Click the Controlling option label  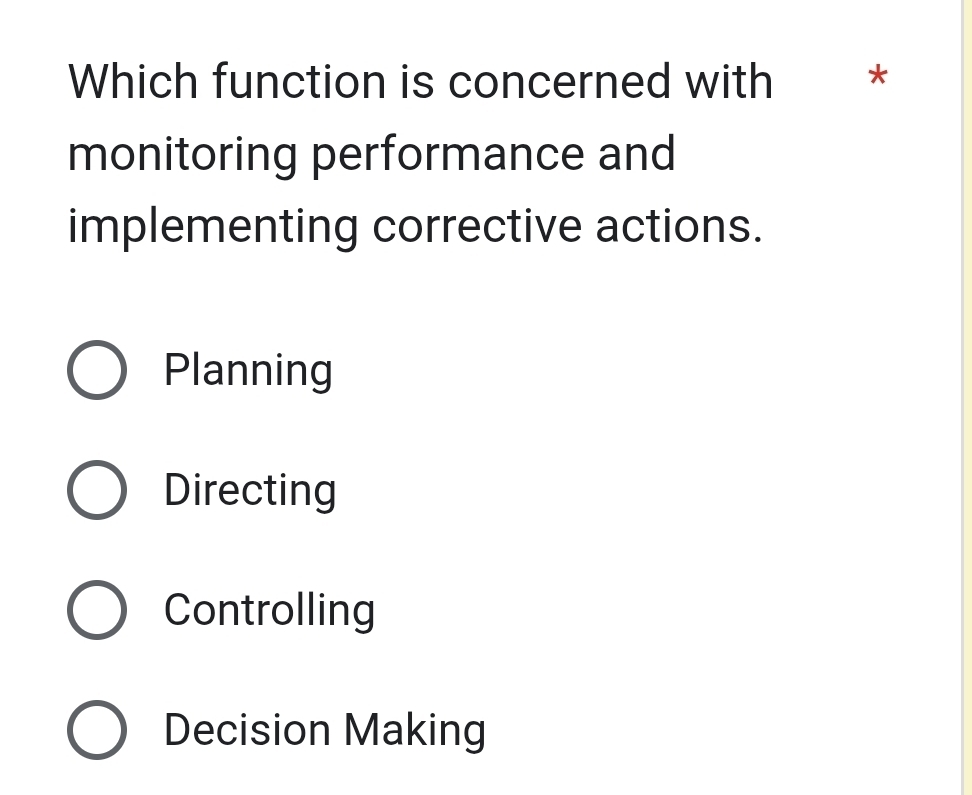[x=268, y=610]
